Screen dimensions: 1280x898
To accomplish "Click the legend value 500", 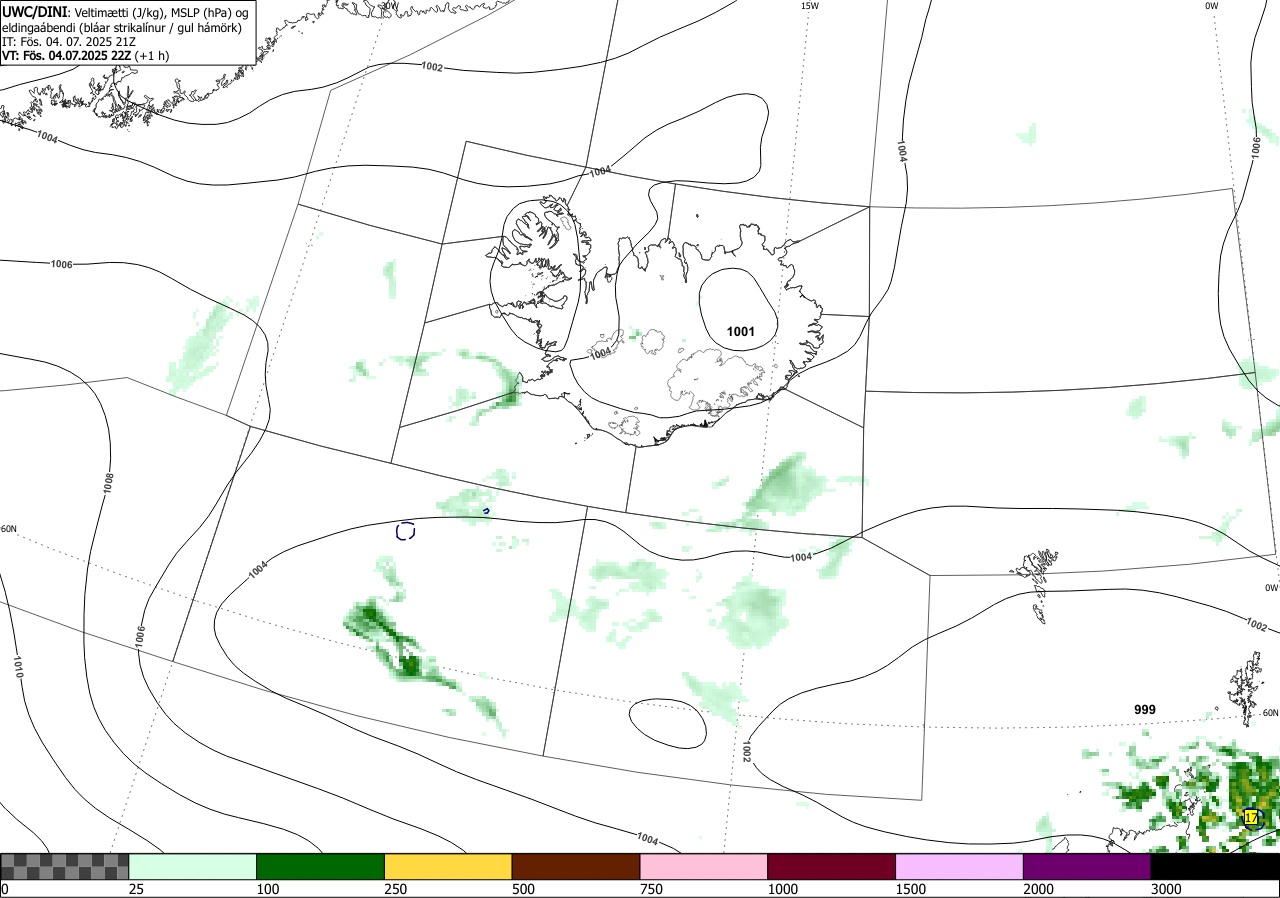I will pos(523,889).
